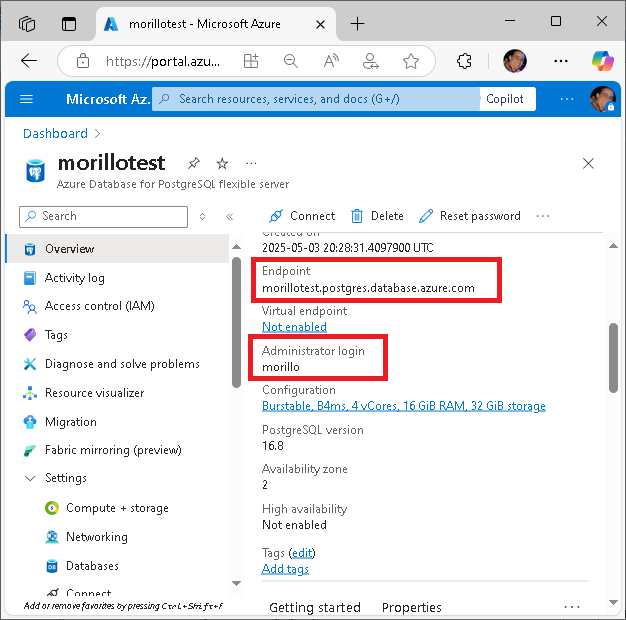Image resolution: width=626 pixels, height=620 pixels.
Task: Open browser Extensions puzzle icon
Action: point(464,61)
